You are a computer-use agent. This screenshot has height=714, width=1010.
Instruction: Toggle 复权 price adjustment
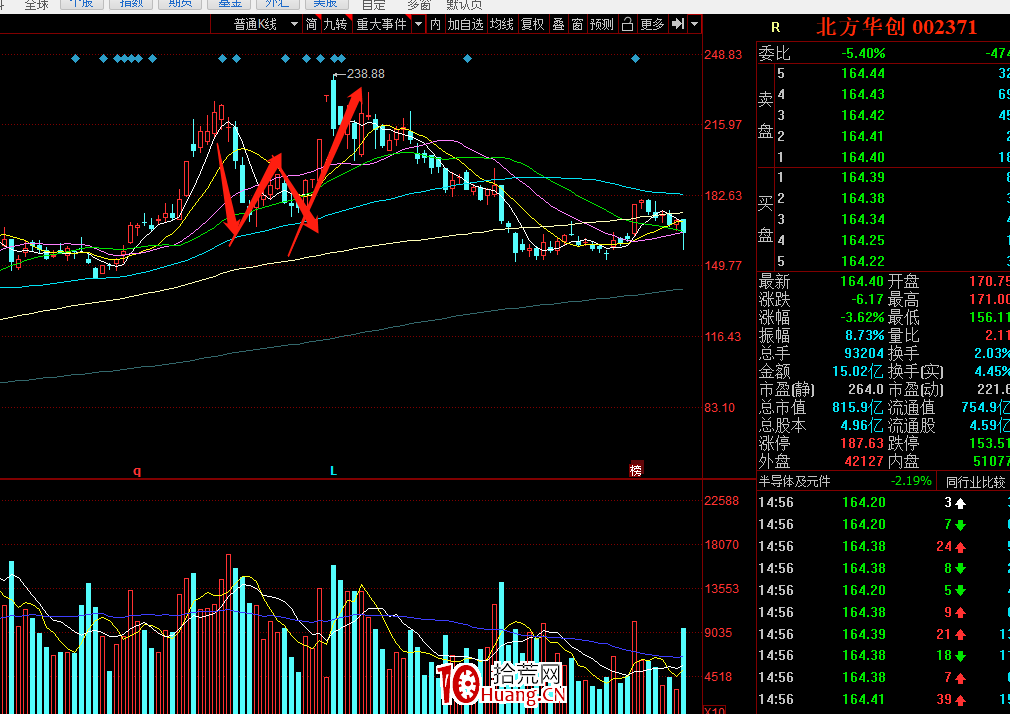[x=533, y=24]
